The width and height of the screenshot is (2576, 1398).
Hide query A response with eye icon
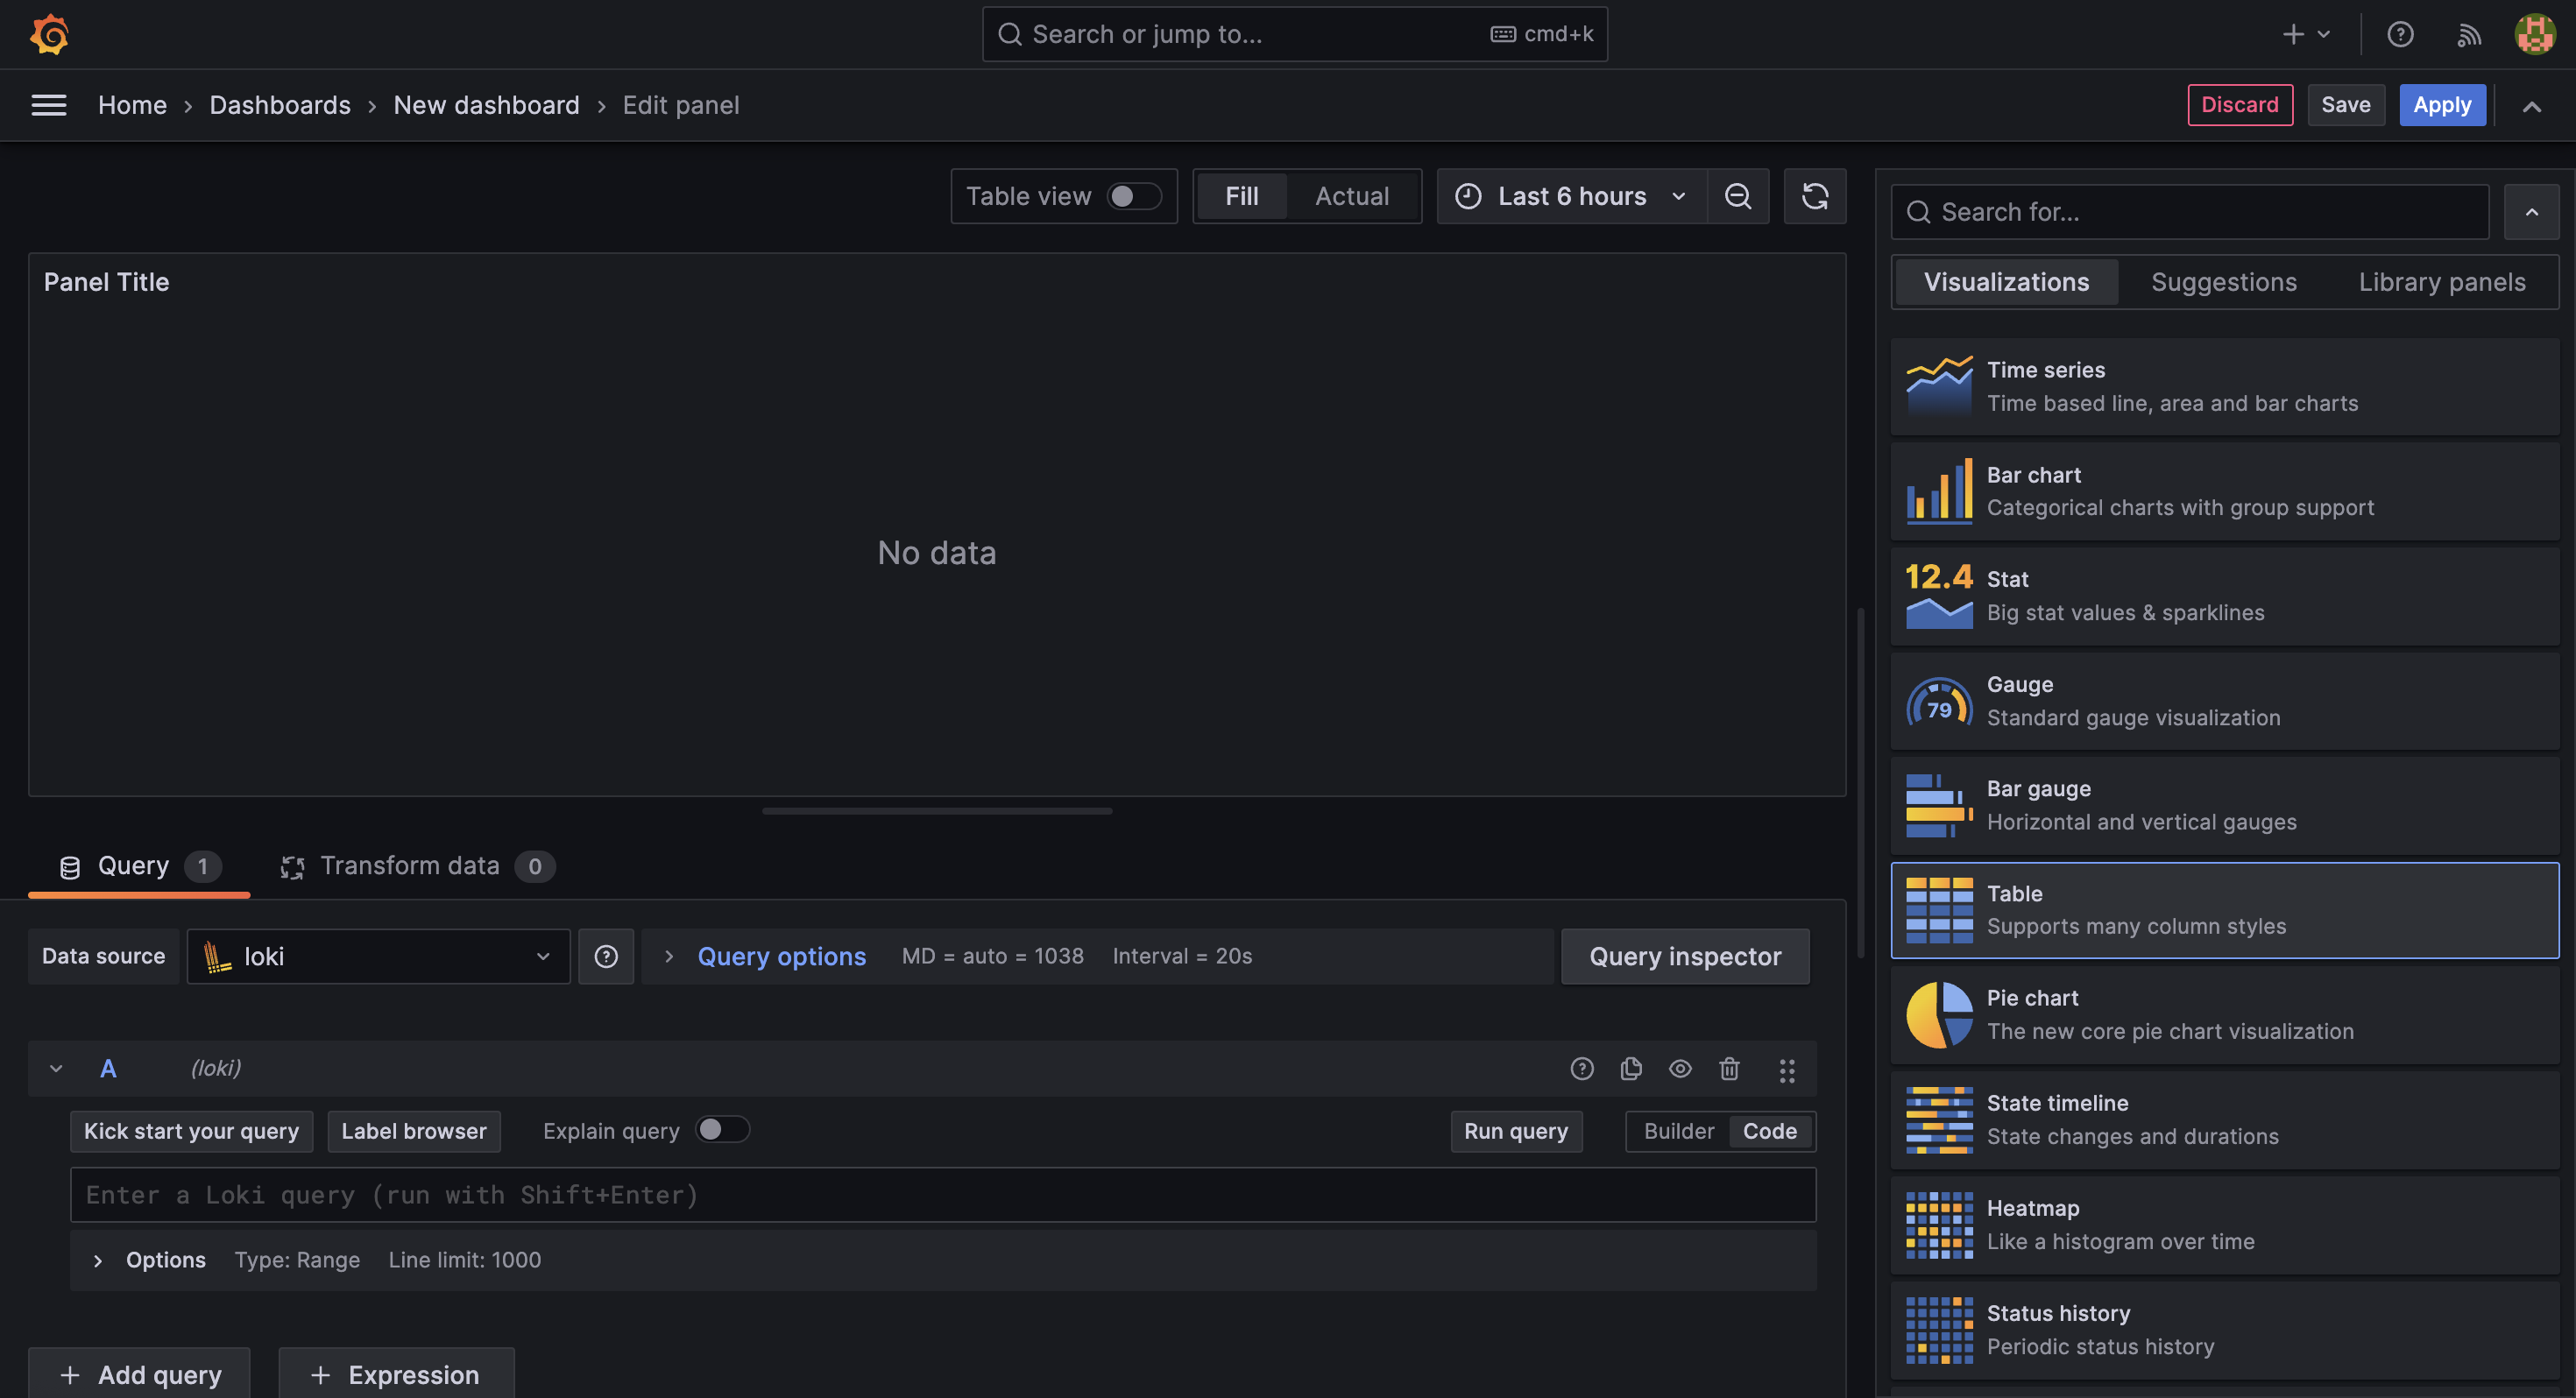(x=1680, y=1069)
